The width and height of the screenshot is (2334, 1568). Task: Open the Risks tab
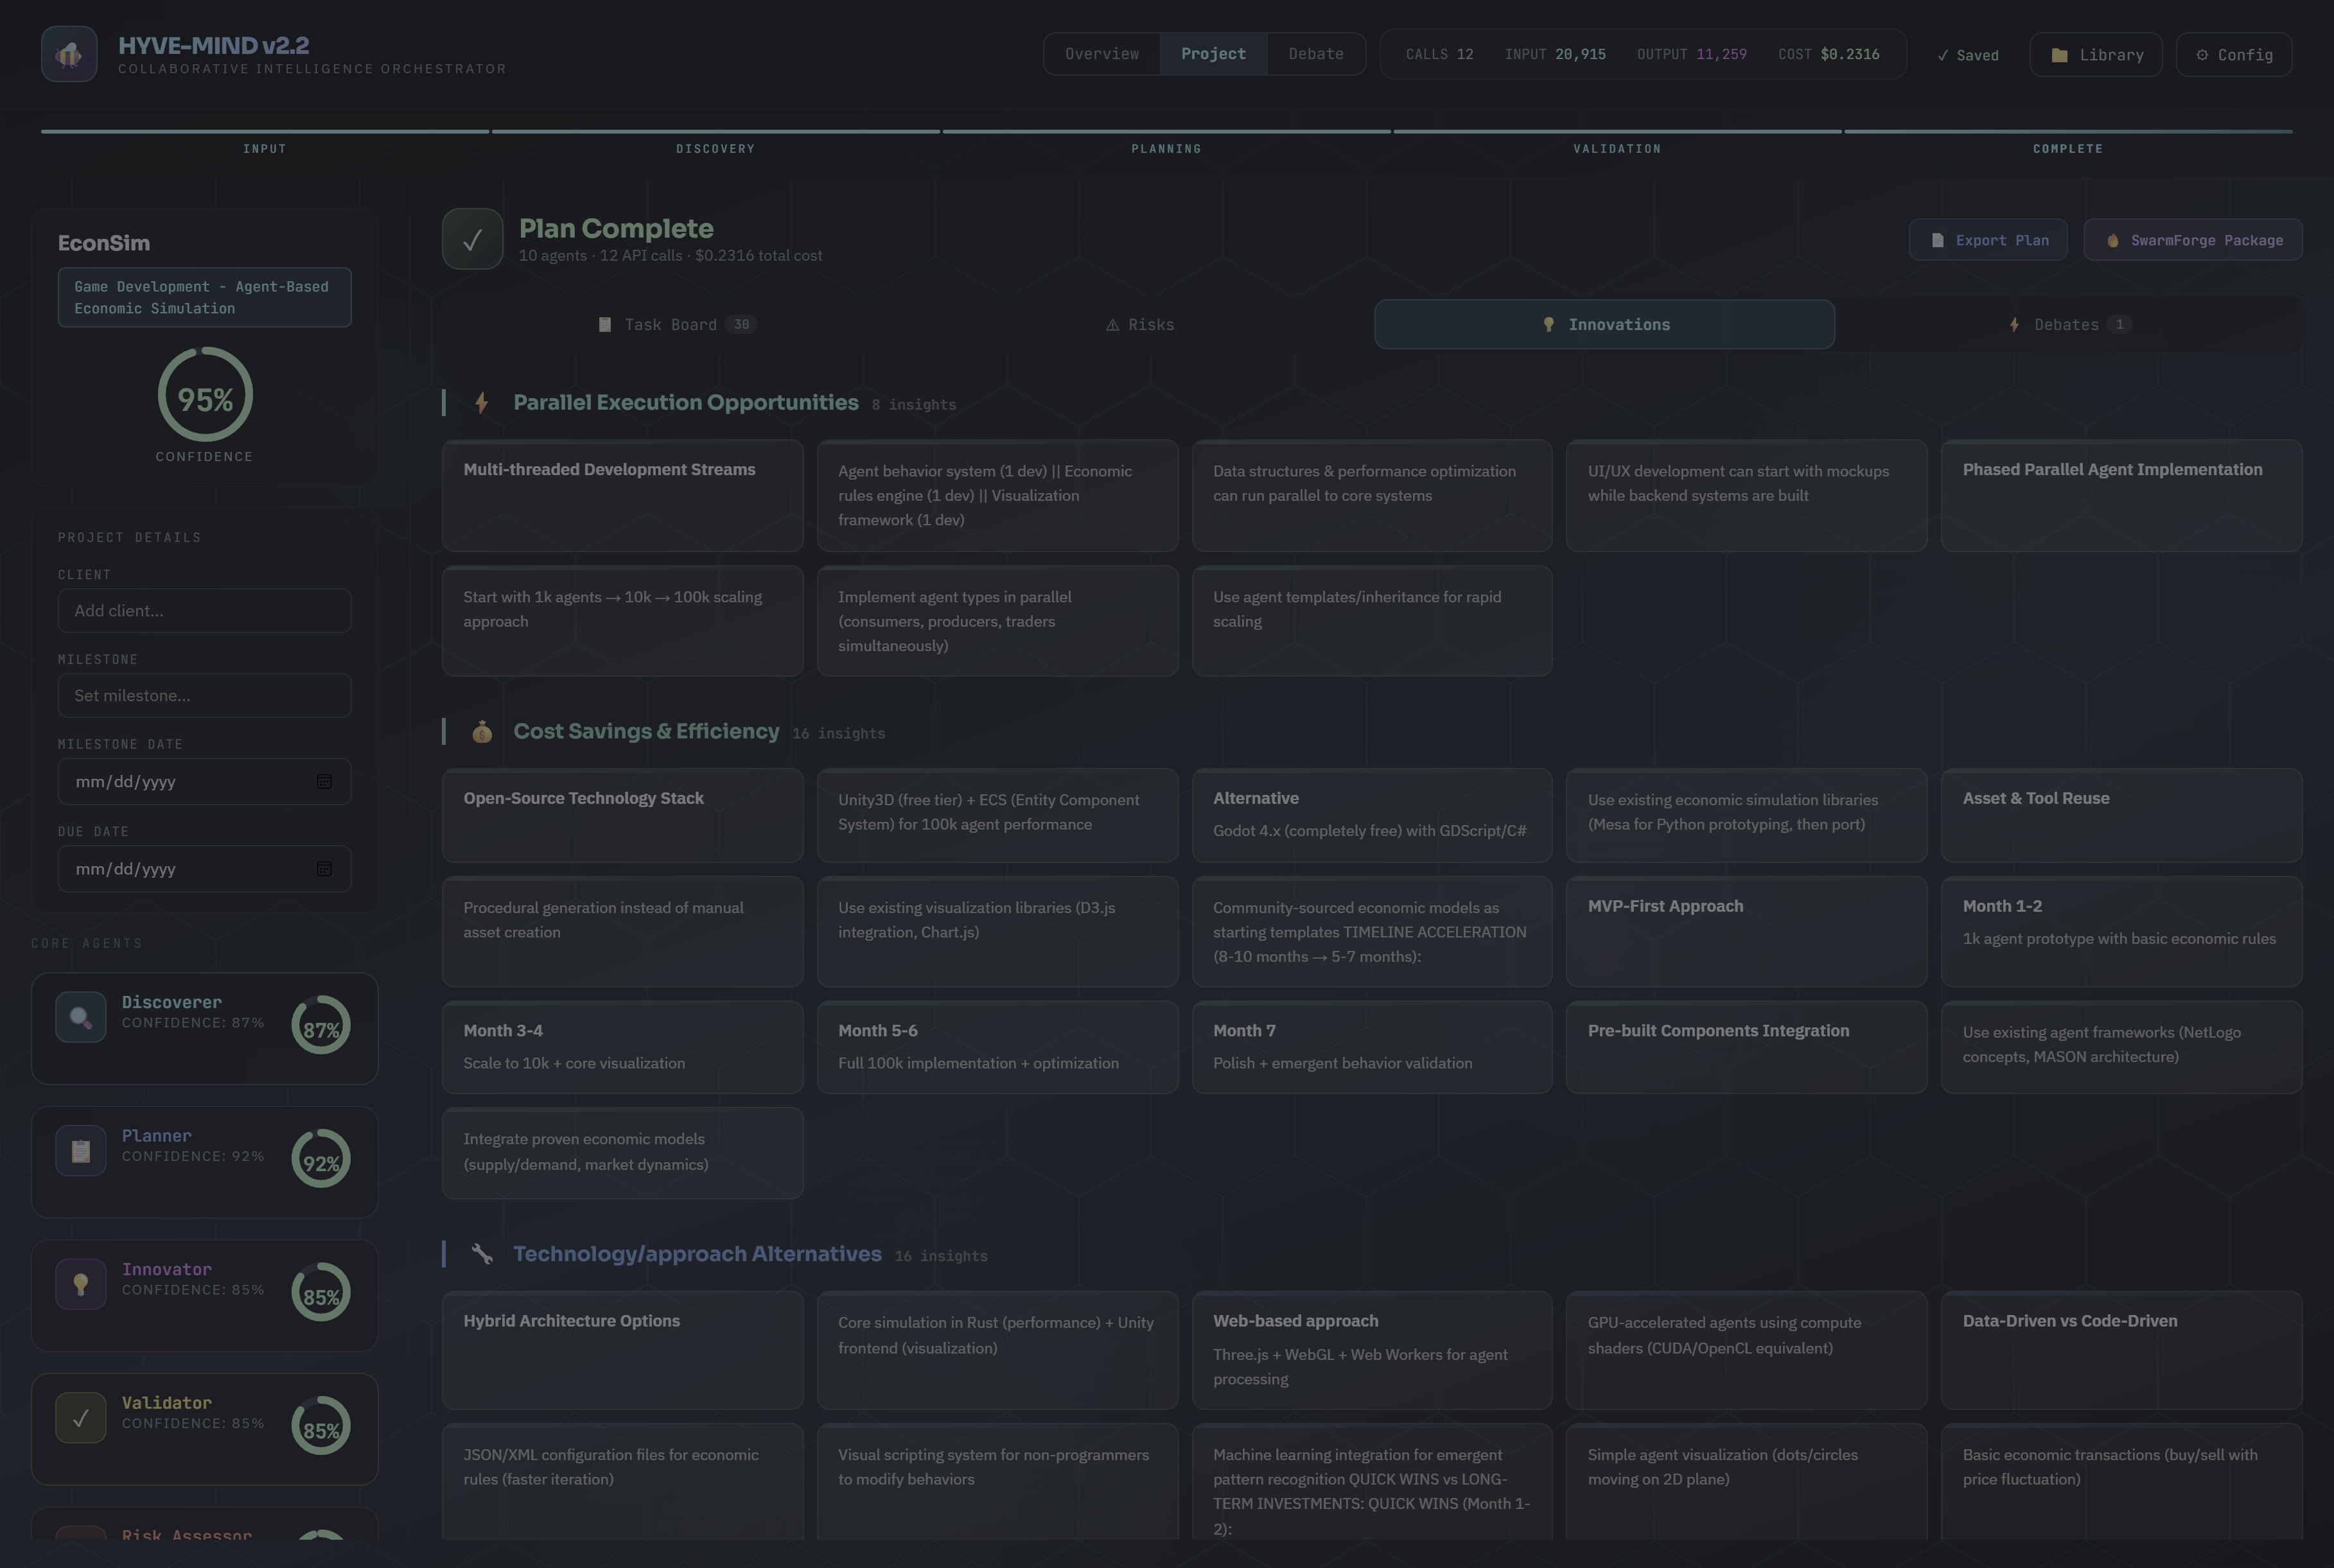[1140, 325]
